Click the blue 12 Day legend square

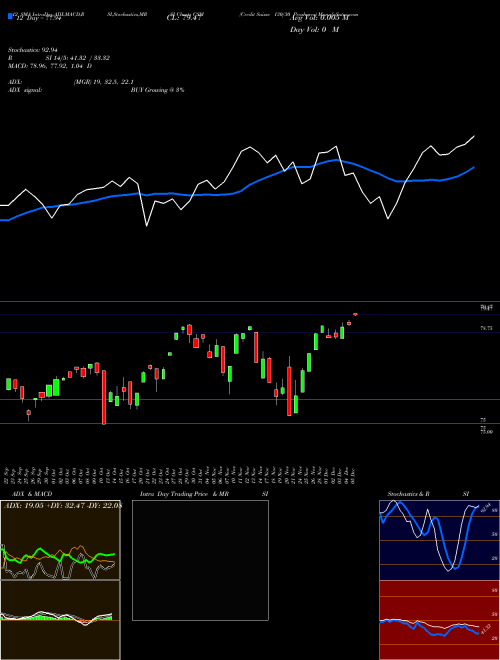tap(10, 16)
